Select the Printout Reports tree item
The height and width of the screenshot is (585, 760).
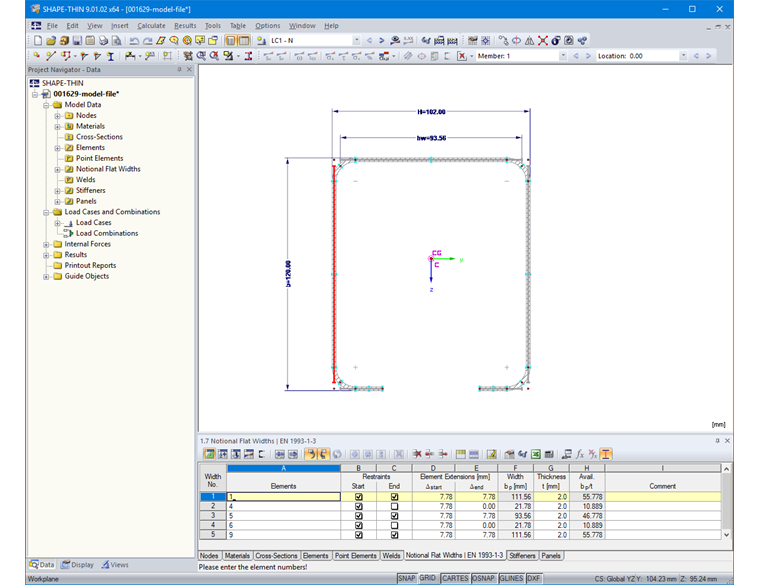coord(90,266)
